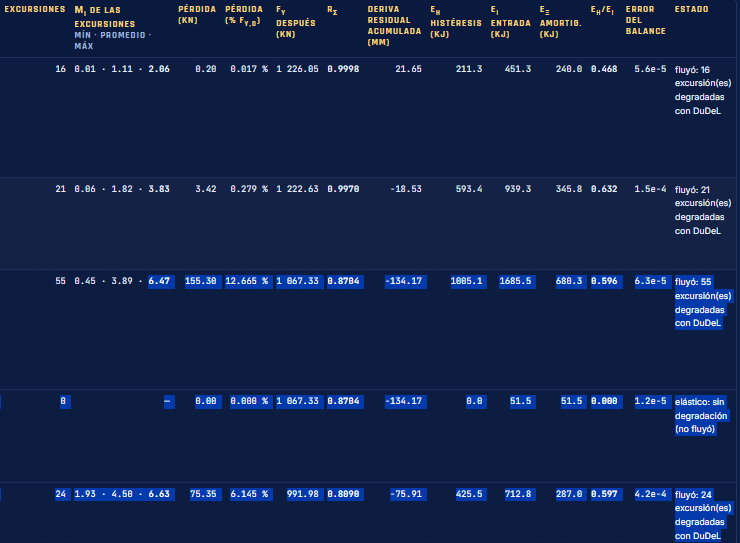Click status text 'fluyó: 16 excursión(es)'
This screenshot has width=740, height=543.
703,76
